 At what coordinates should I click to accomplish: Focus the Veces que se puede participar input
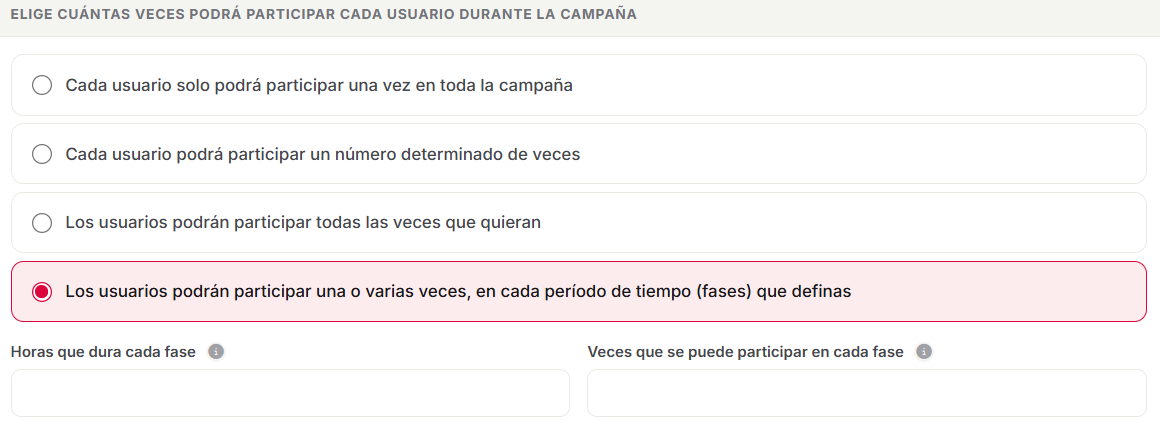pyautogui.click(x=866, y=393)
